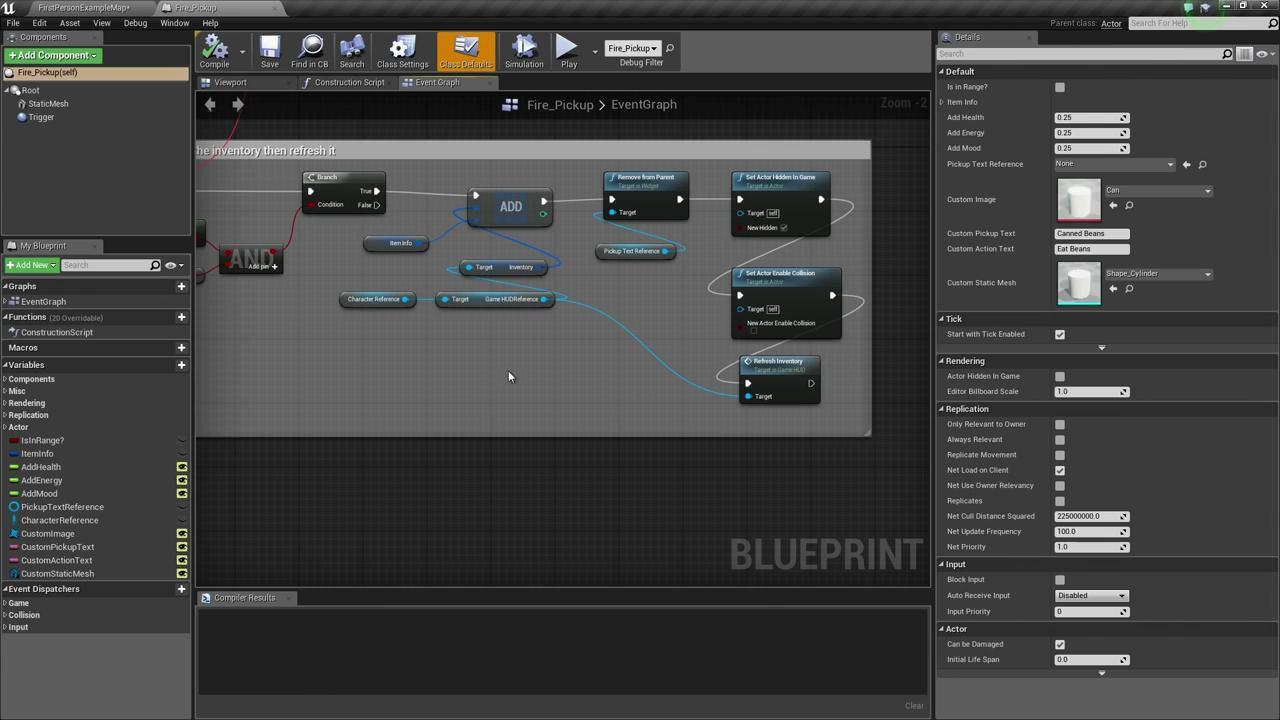Adjust the Add Health value slider
This screenshot has width=1280, height=720.
pyautogui.click(x=1091, y=118)
